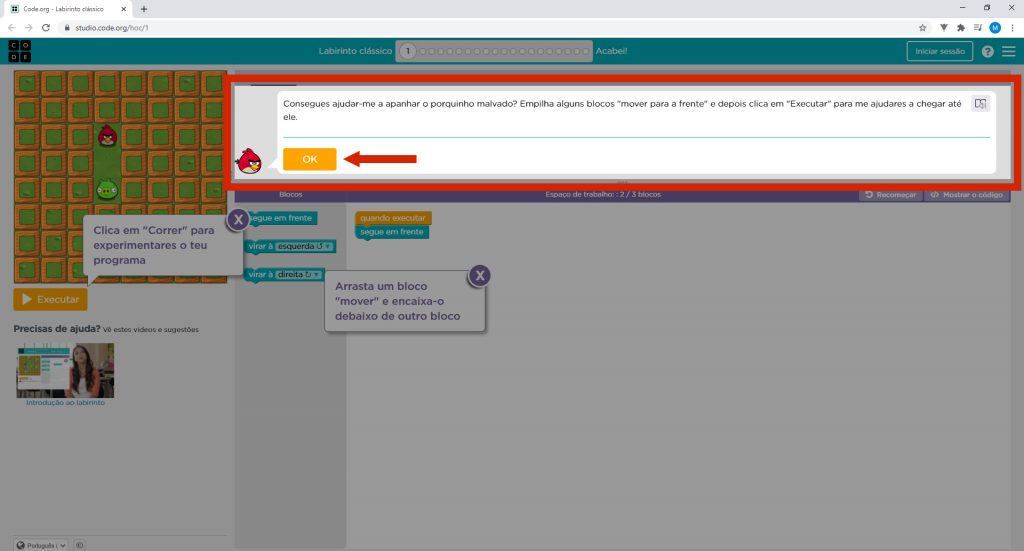This screenshot has height=551, width=1024.
Task: Select the toolbox "segue em frente" block
Action: tap(281, 218)
